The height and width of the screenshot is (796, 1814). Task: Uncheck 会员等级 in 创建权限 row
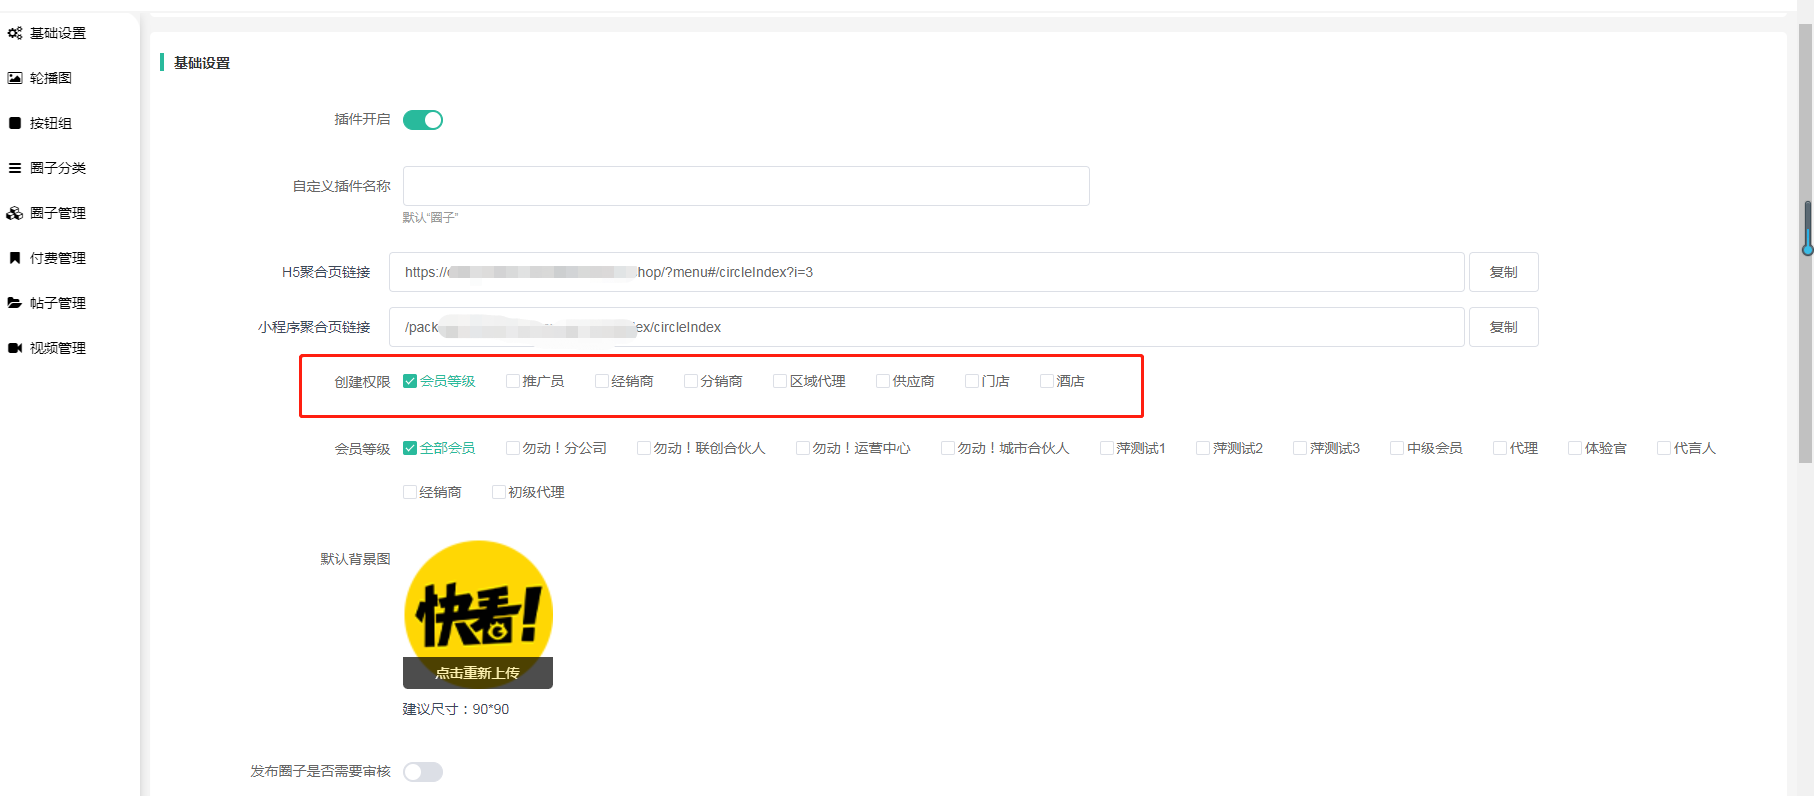pyautogui.click(x=410, y=381)
